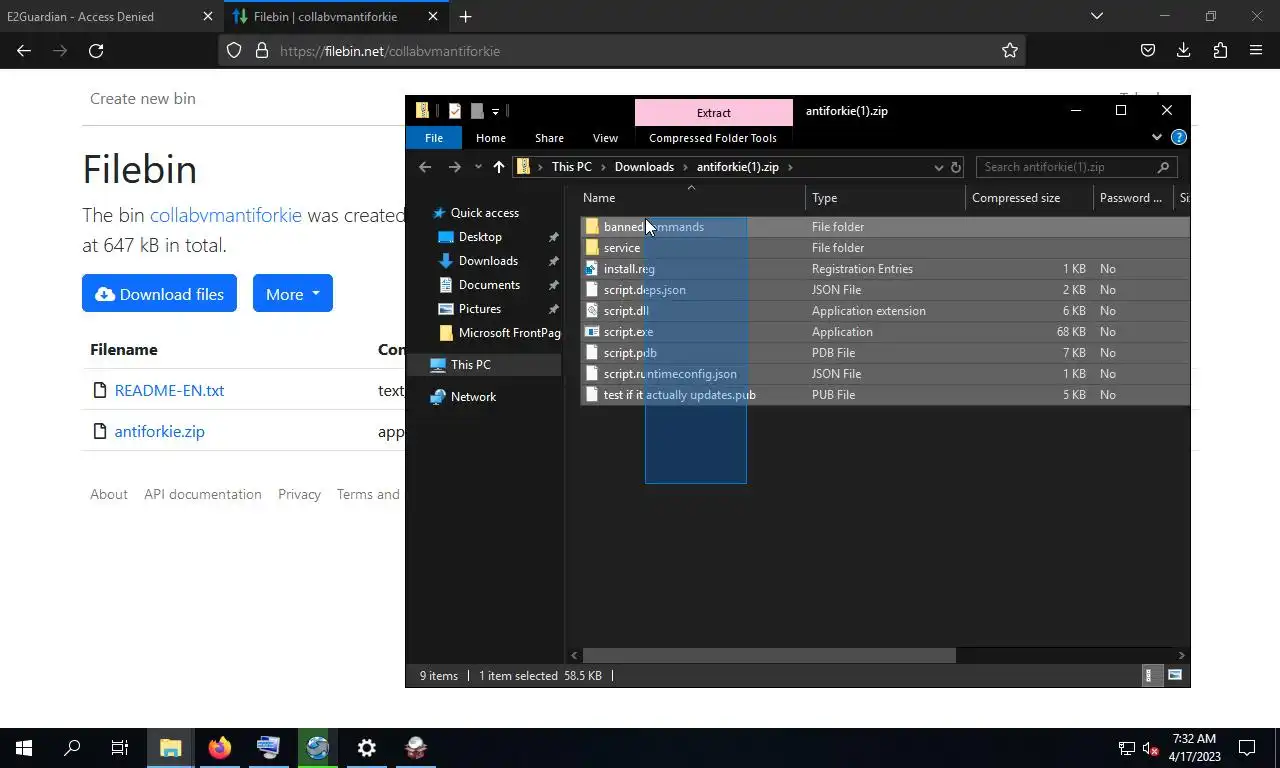Open Compressed Folder Tools tab
This screenshot has height=768, width=1280.
tap(713, 138)
